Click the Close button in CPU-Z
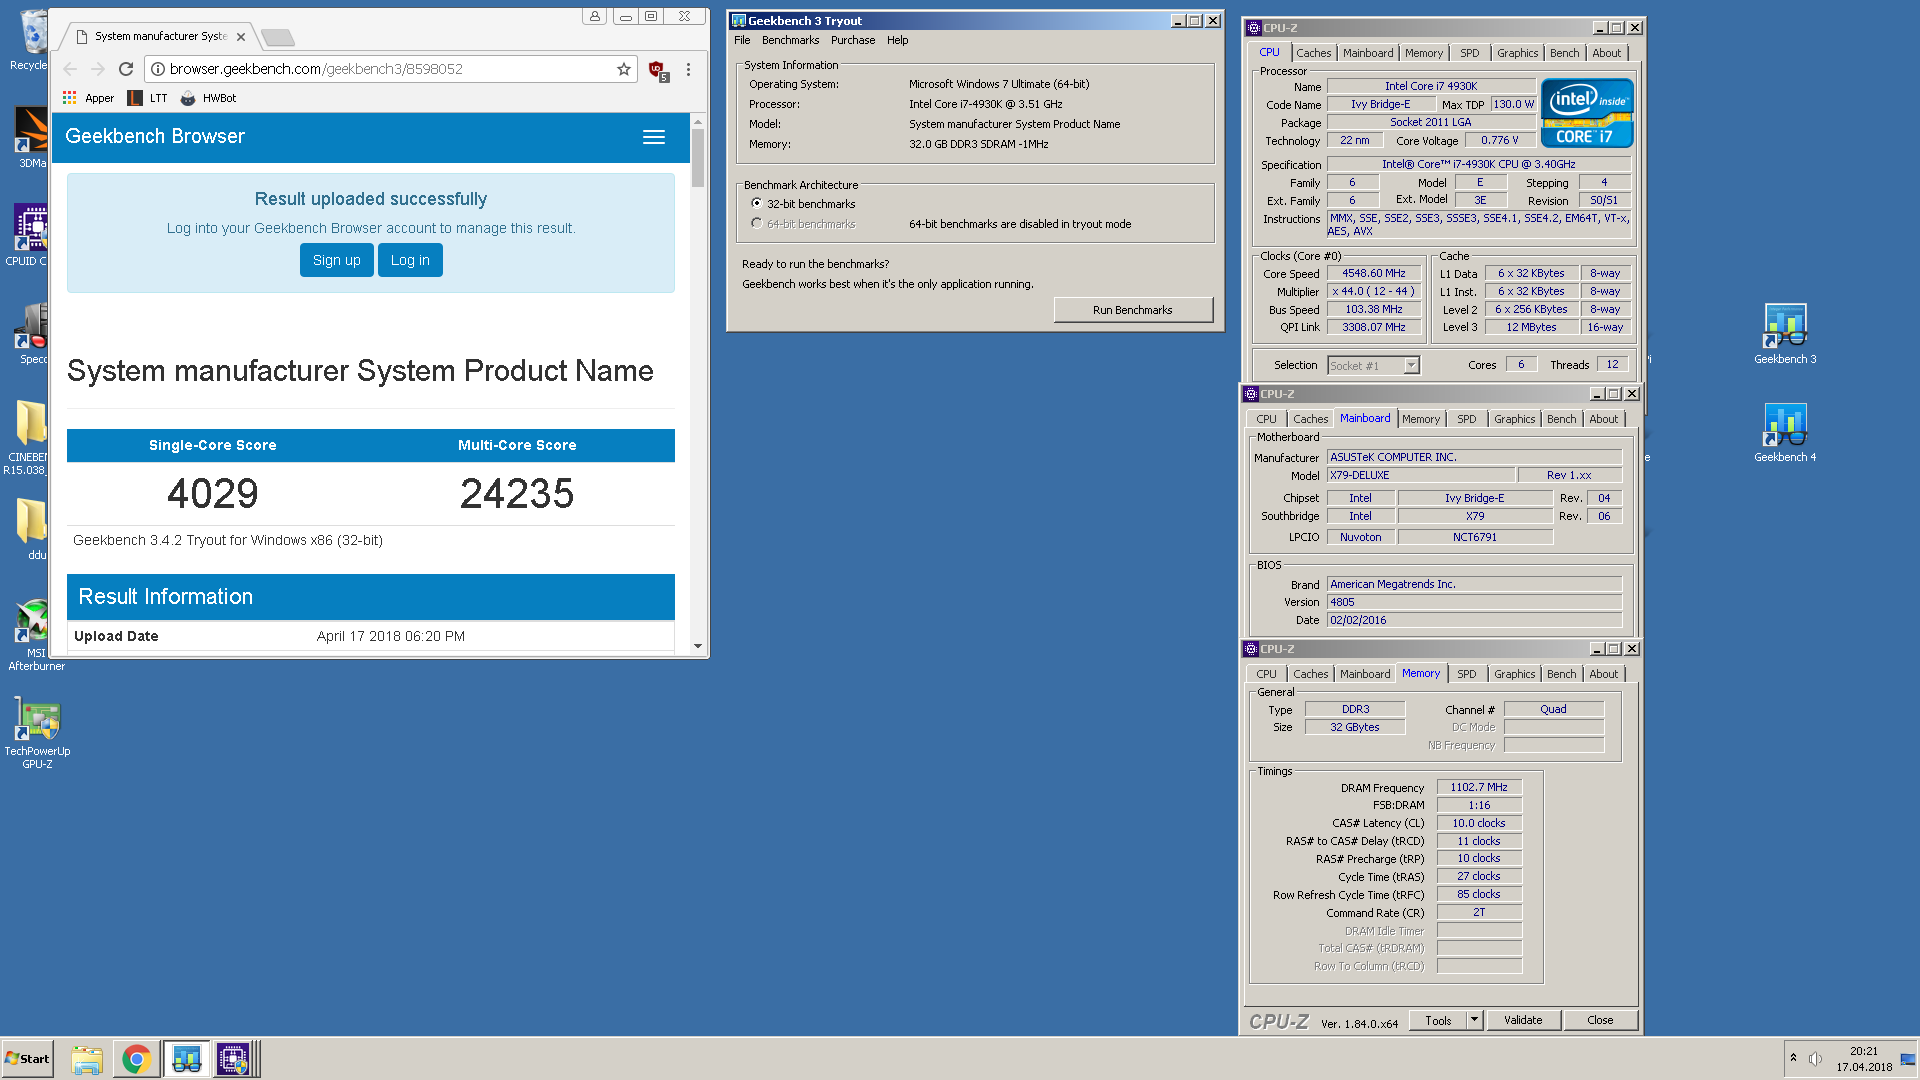The height and width of the screenshot is (1080, 1920). [x=1600, y=1020]
